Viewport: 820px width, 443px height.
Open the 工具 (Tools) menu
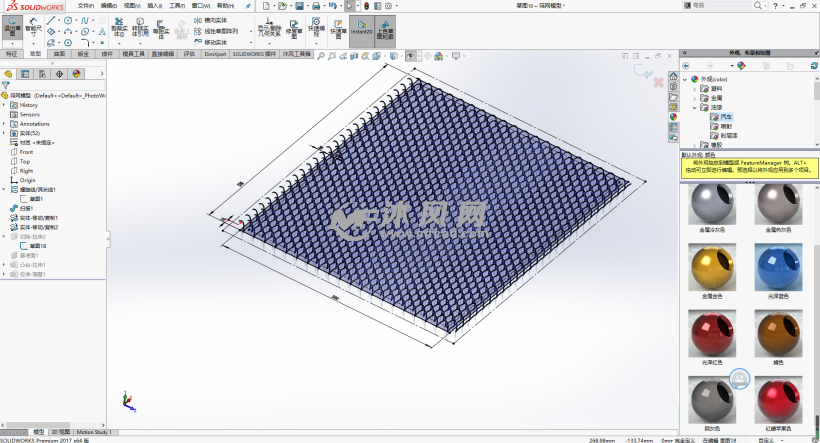click(x=177, y=6)
